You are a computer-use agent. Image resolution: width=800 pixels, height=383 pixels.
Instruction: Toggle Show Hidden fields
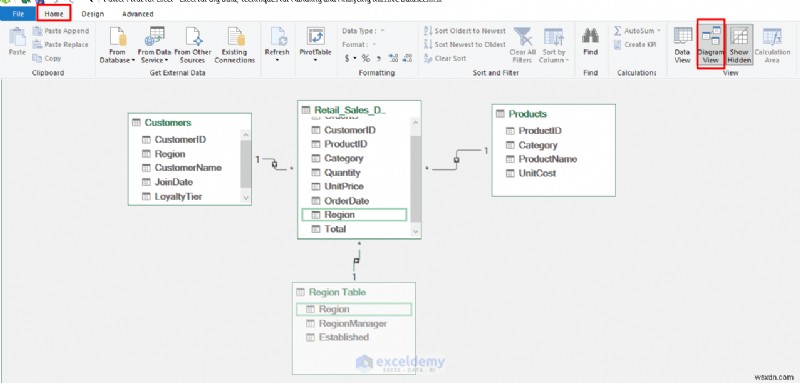(x=739, y=45)
